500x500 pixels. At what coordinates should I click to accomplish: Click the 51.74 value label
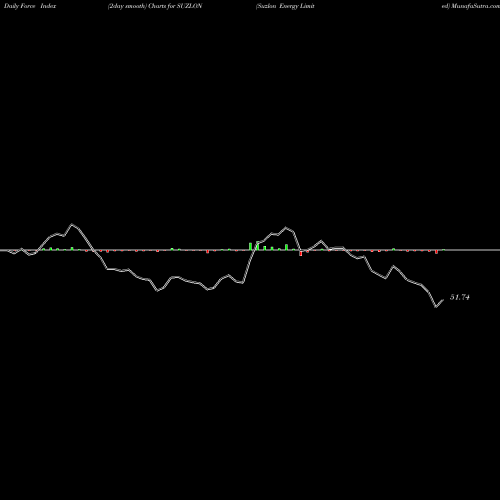pyautogui.click(x=460, y=297)
